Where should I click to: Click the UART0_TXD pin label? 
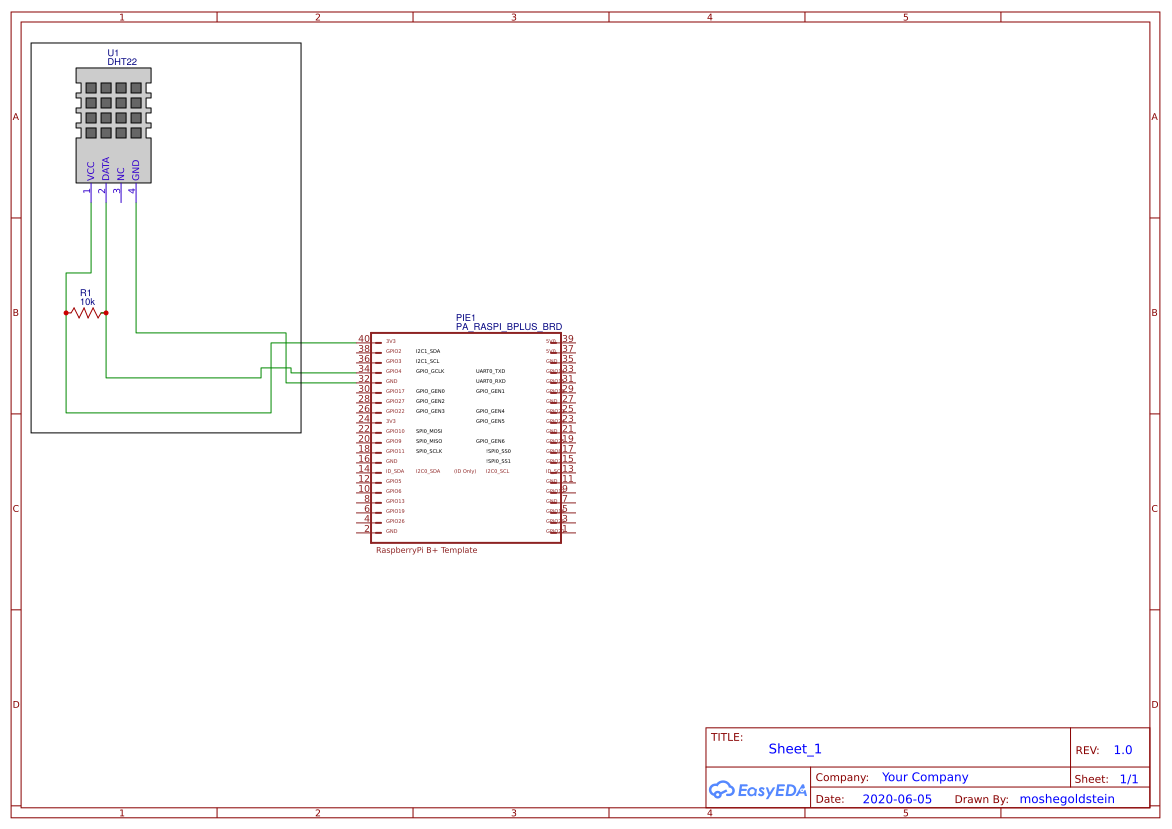point(490,371)
